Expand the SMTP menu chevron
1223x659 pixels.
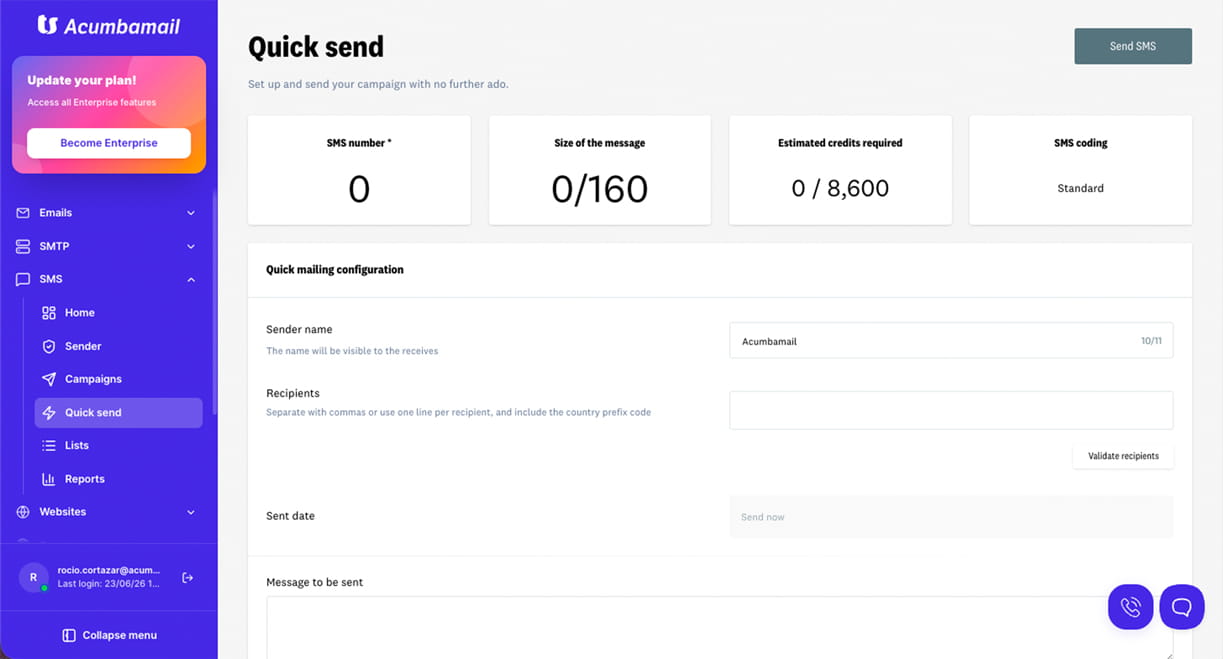pos(191,246)
